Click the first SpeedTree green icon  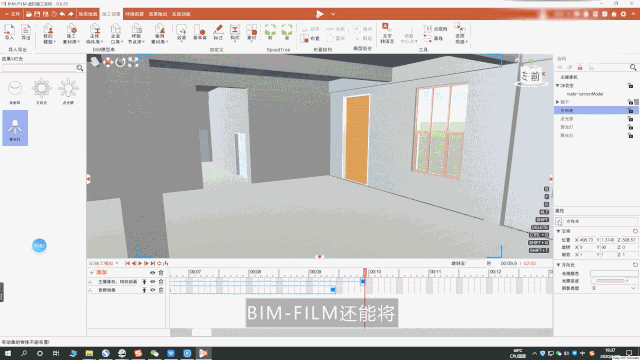click(x=270, y=32)
